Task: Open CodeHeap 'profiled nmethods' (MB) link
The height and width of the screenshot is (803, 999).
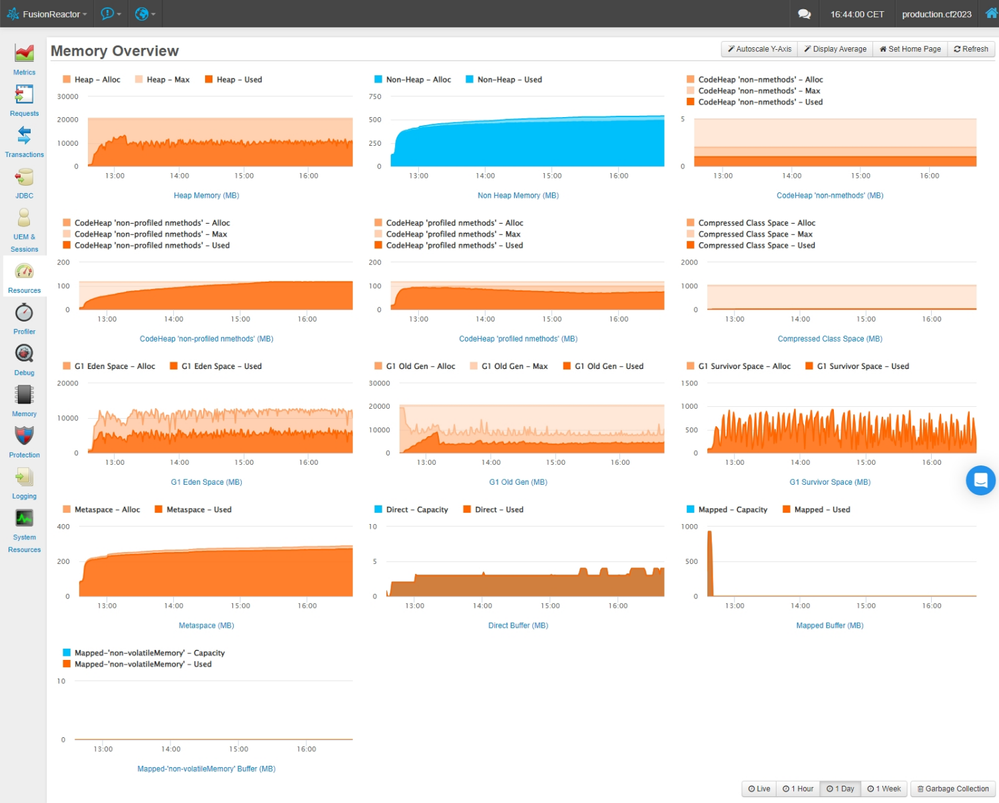Action: 518,339
